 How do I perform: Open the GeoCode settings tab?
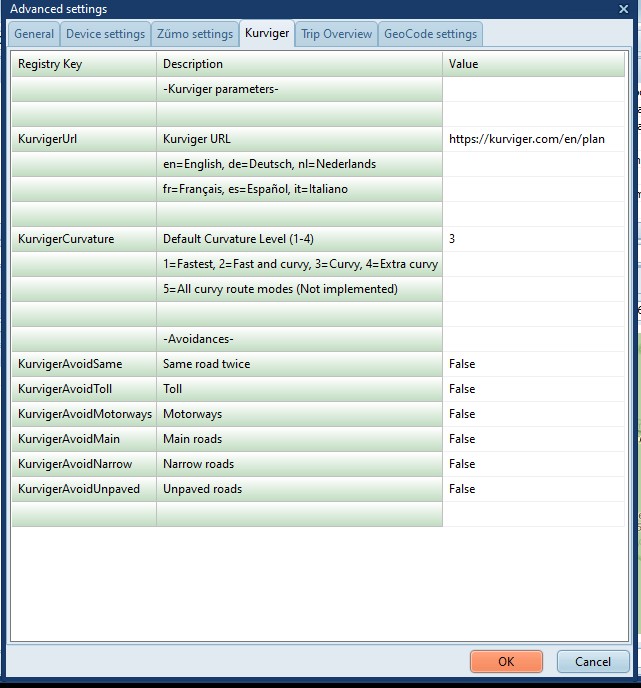coord(430,34)
